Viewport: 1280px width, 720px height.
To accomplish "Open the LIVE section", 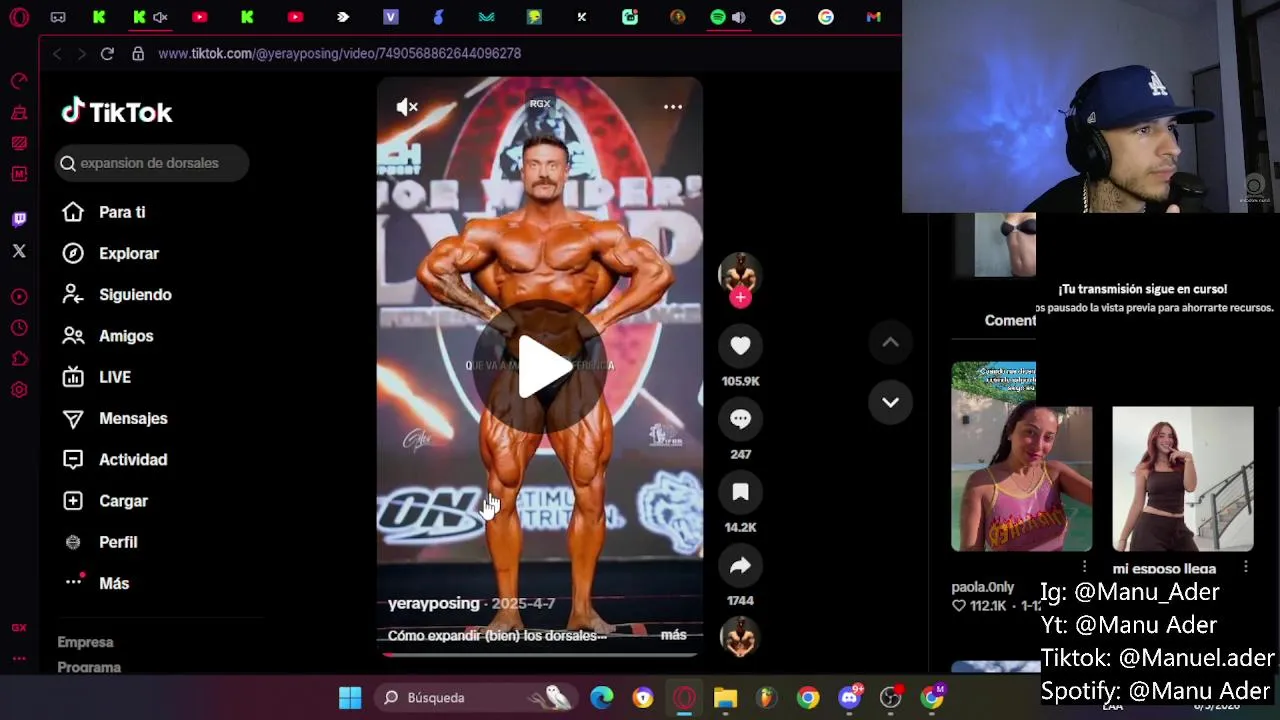I will (x=115, y=377).
